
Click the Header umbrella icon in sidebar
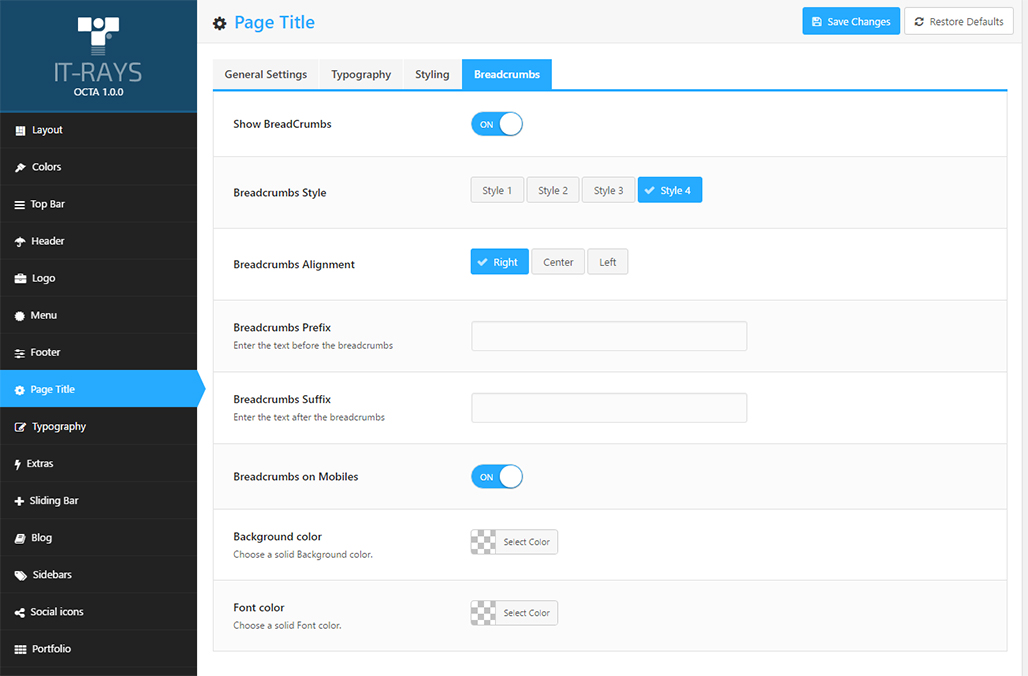pos(20,241)
